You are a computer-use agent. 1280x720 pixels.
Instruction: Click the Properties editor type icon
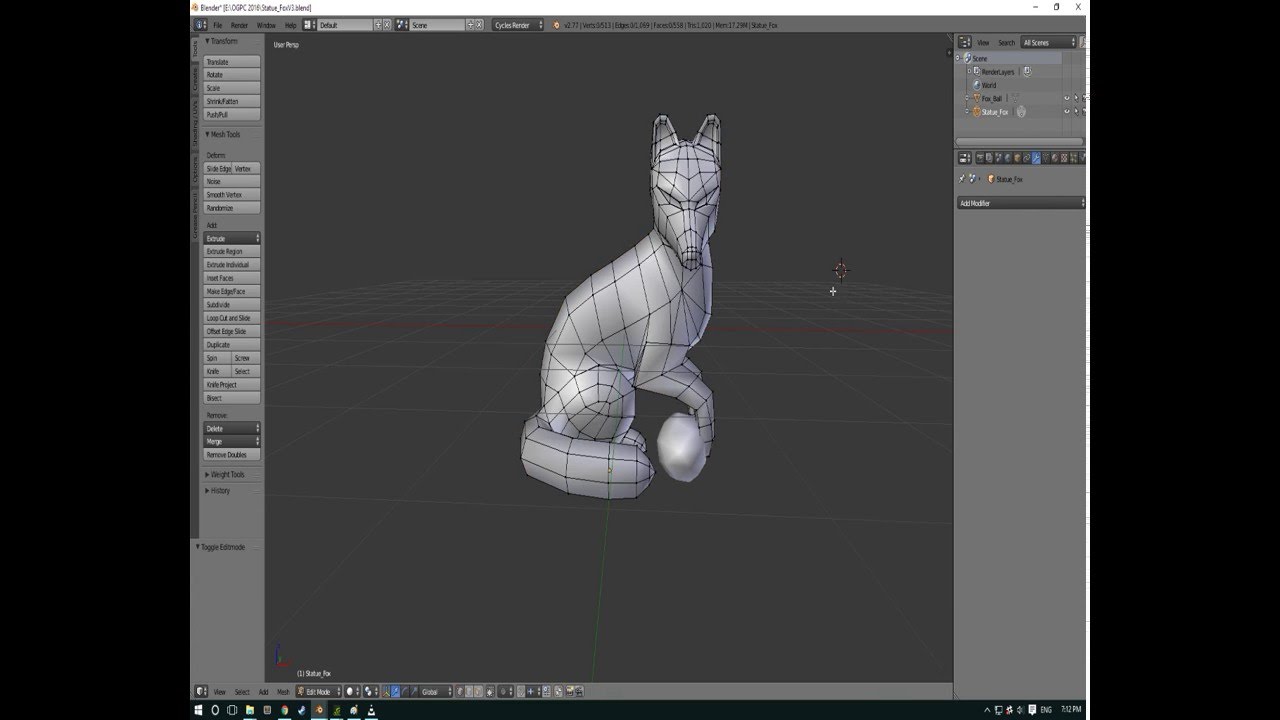pos(965,158)
